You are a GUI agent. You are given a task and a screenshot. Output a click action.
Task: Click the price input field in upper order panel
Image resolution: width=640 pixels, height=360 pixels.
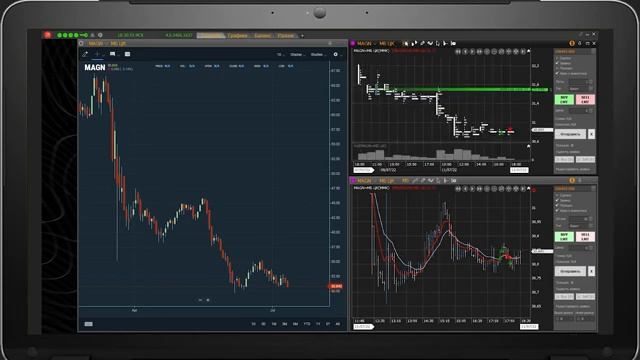tap(580, 111)
